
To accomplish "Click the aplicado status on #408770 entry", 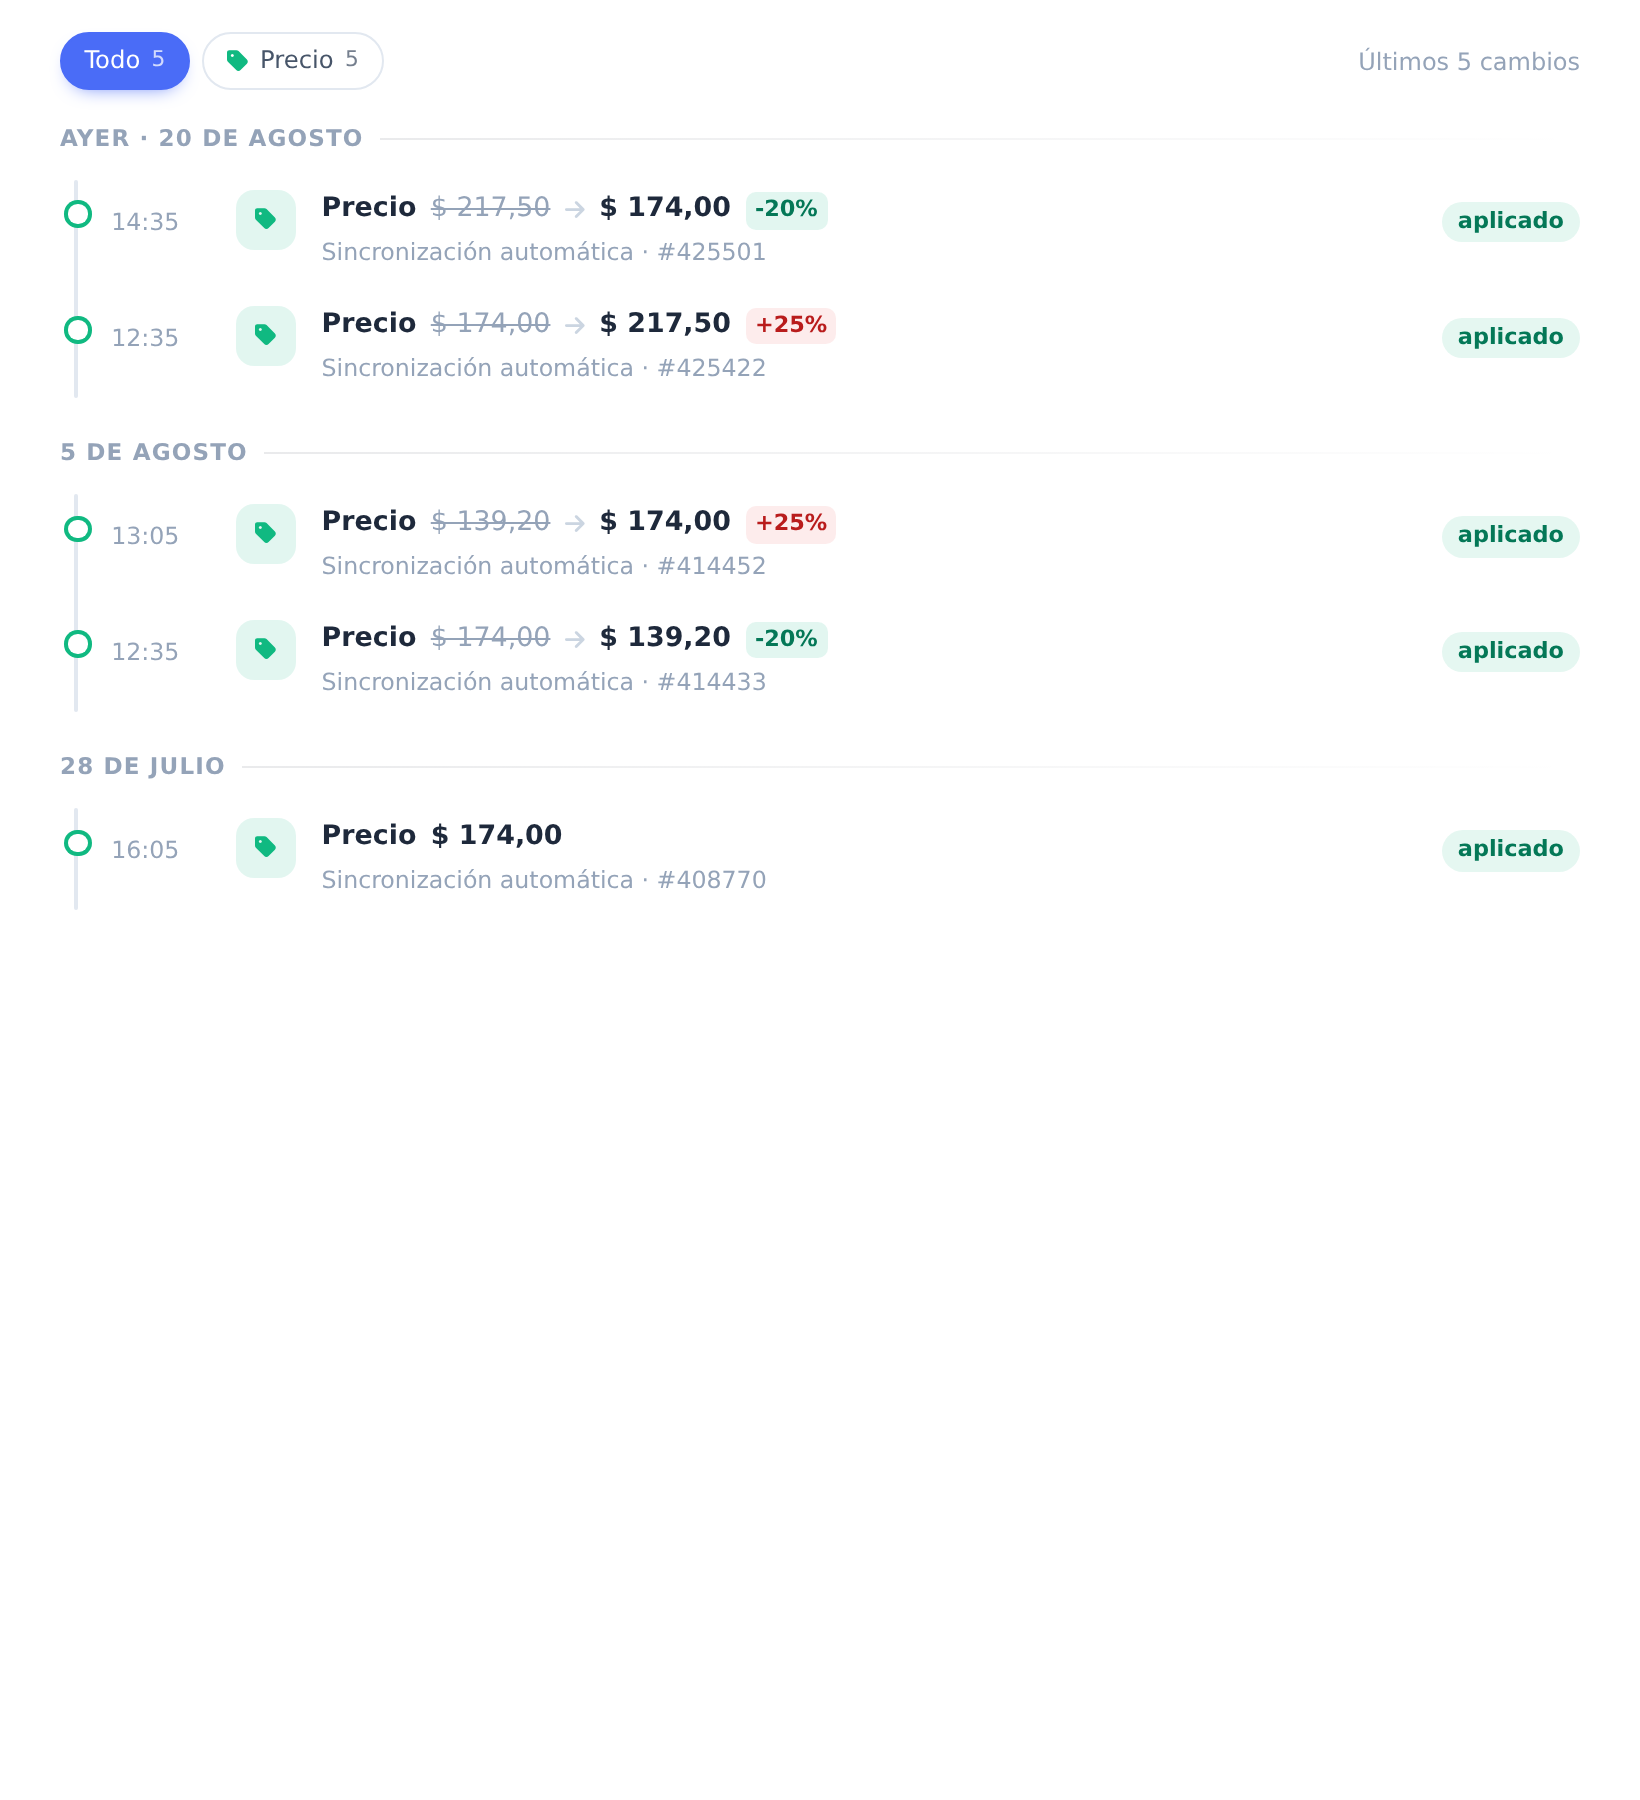I will tap(1510, 849).
